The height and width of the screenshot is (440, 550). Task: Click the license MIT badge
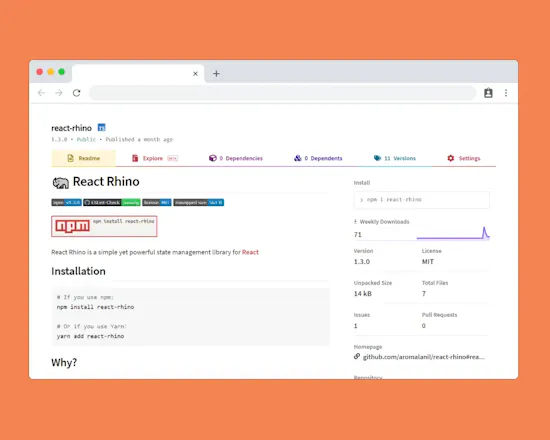(157, 202)
